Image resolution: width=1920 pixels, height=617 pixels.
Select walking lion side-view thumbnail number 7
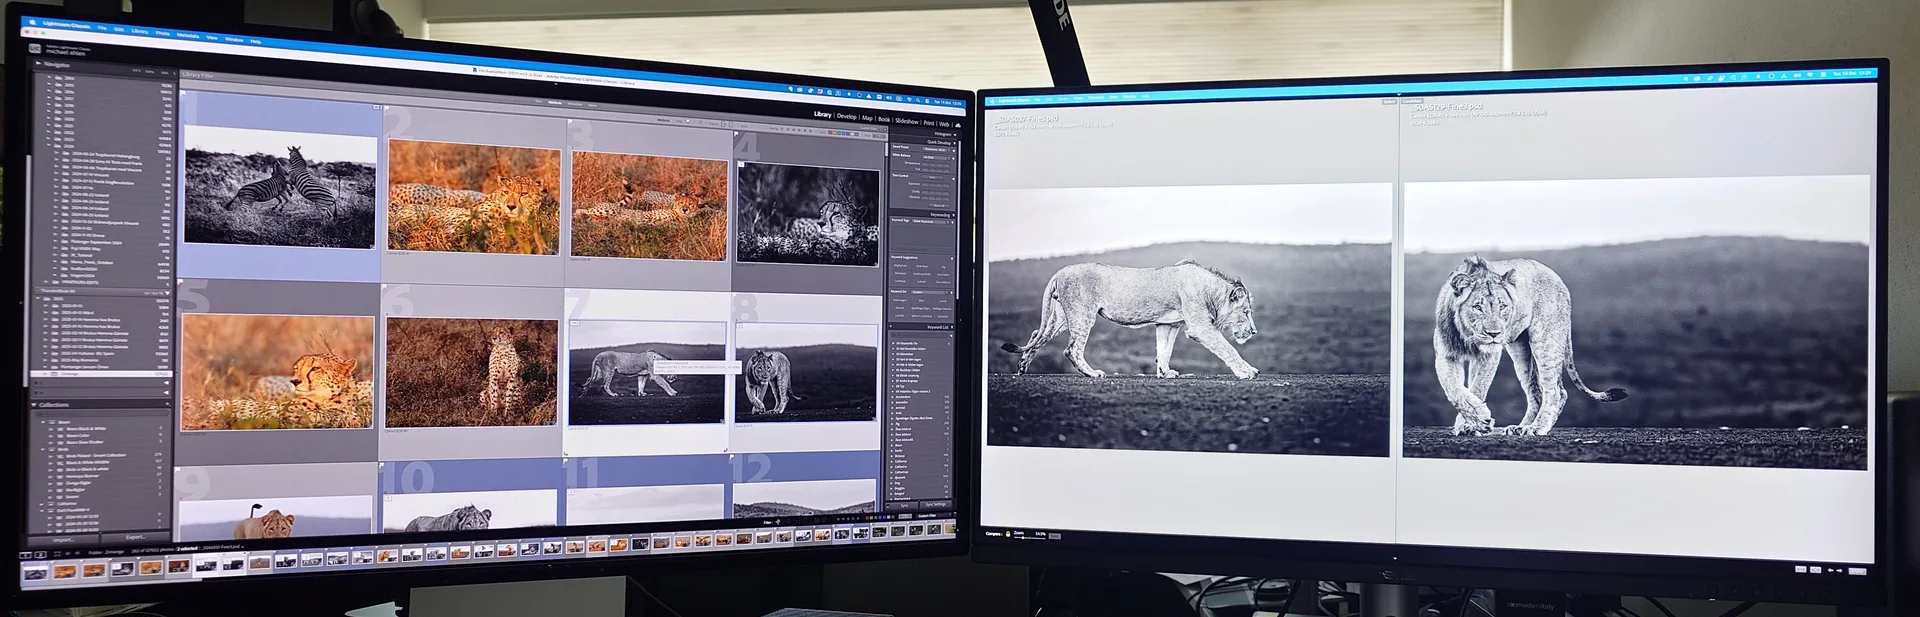coord(646,372)
